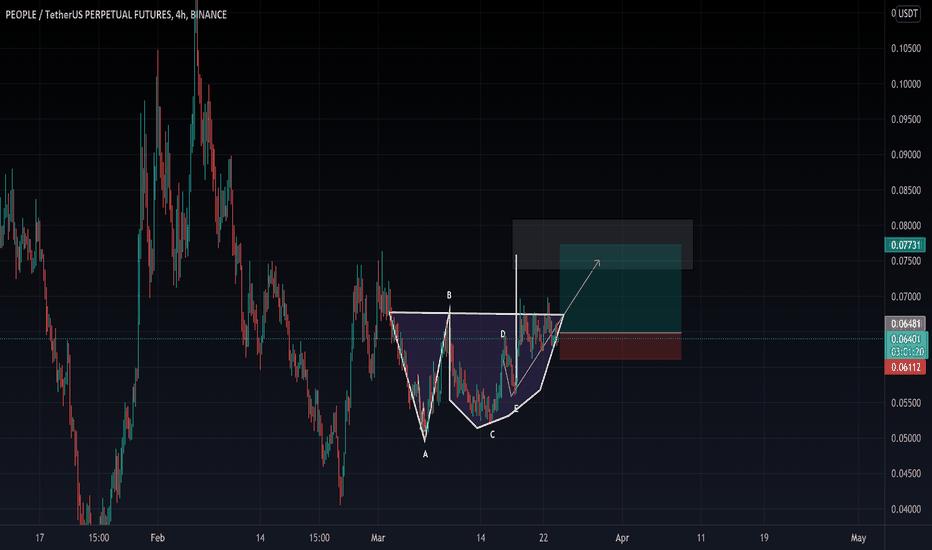
Task: Click the 0.04500 price axis label
Action: [906, 474]
